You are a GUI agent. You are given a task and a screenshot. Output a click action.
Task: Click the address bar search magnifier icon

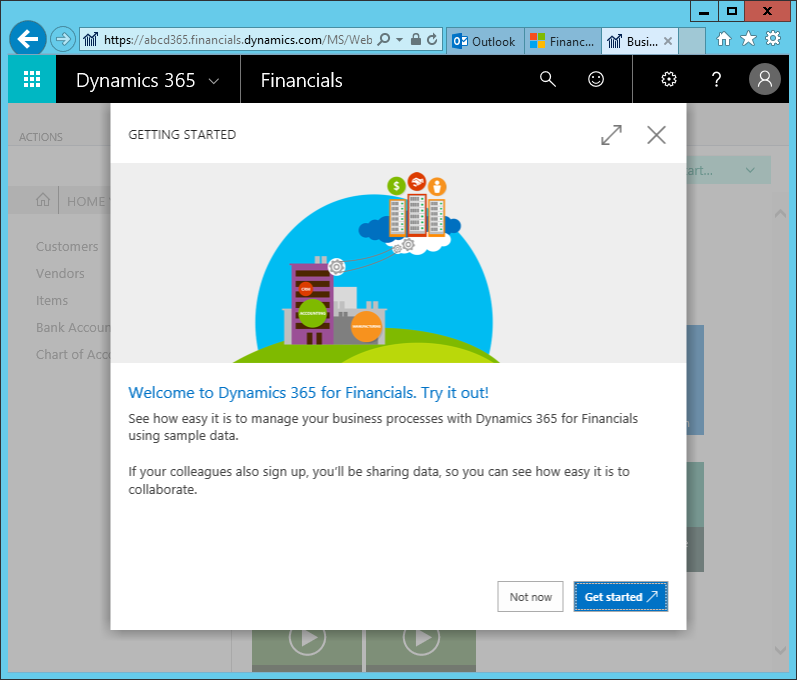tap(384, 39)
